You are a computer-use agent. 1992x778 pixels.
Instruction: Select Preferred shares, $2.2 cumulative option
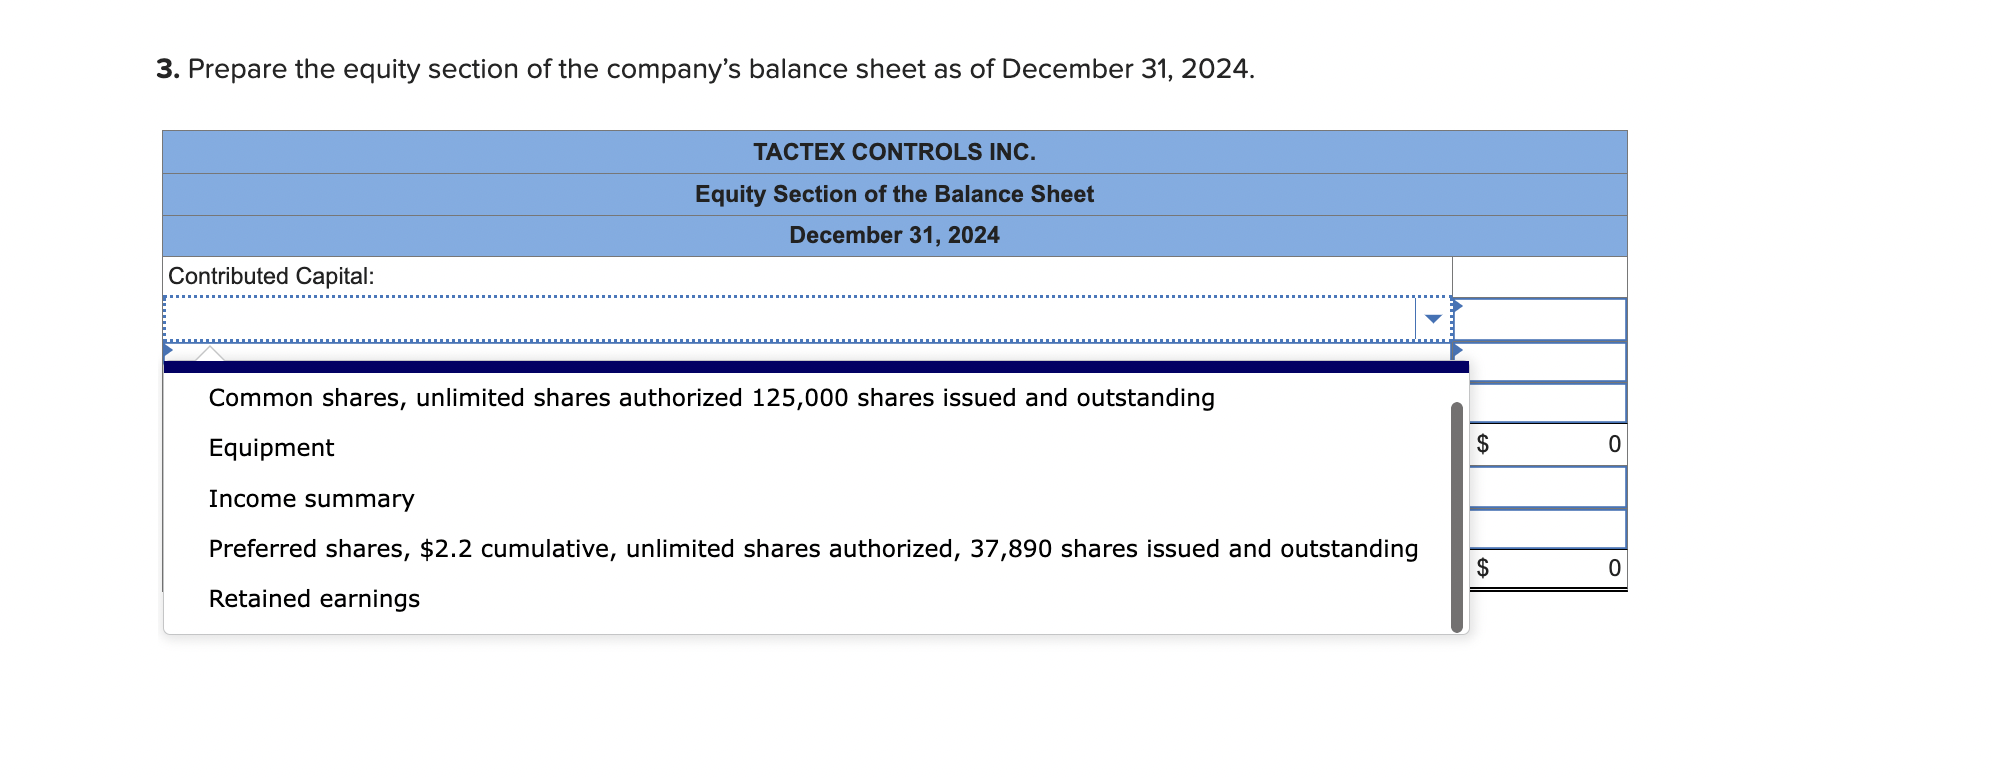(x=812, y=548)
